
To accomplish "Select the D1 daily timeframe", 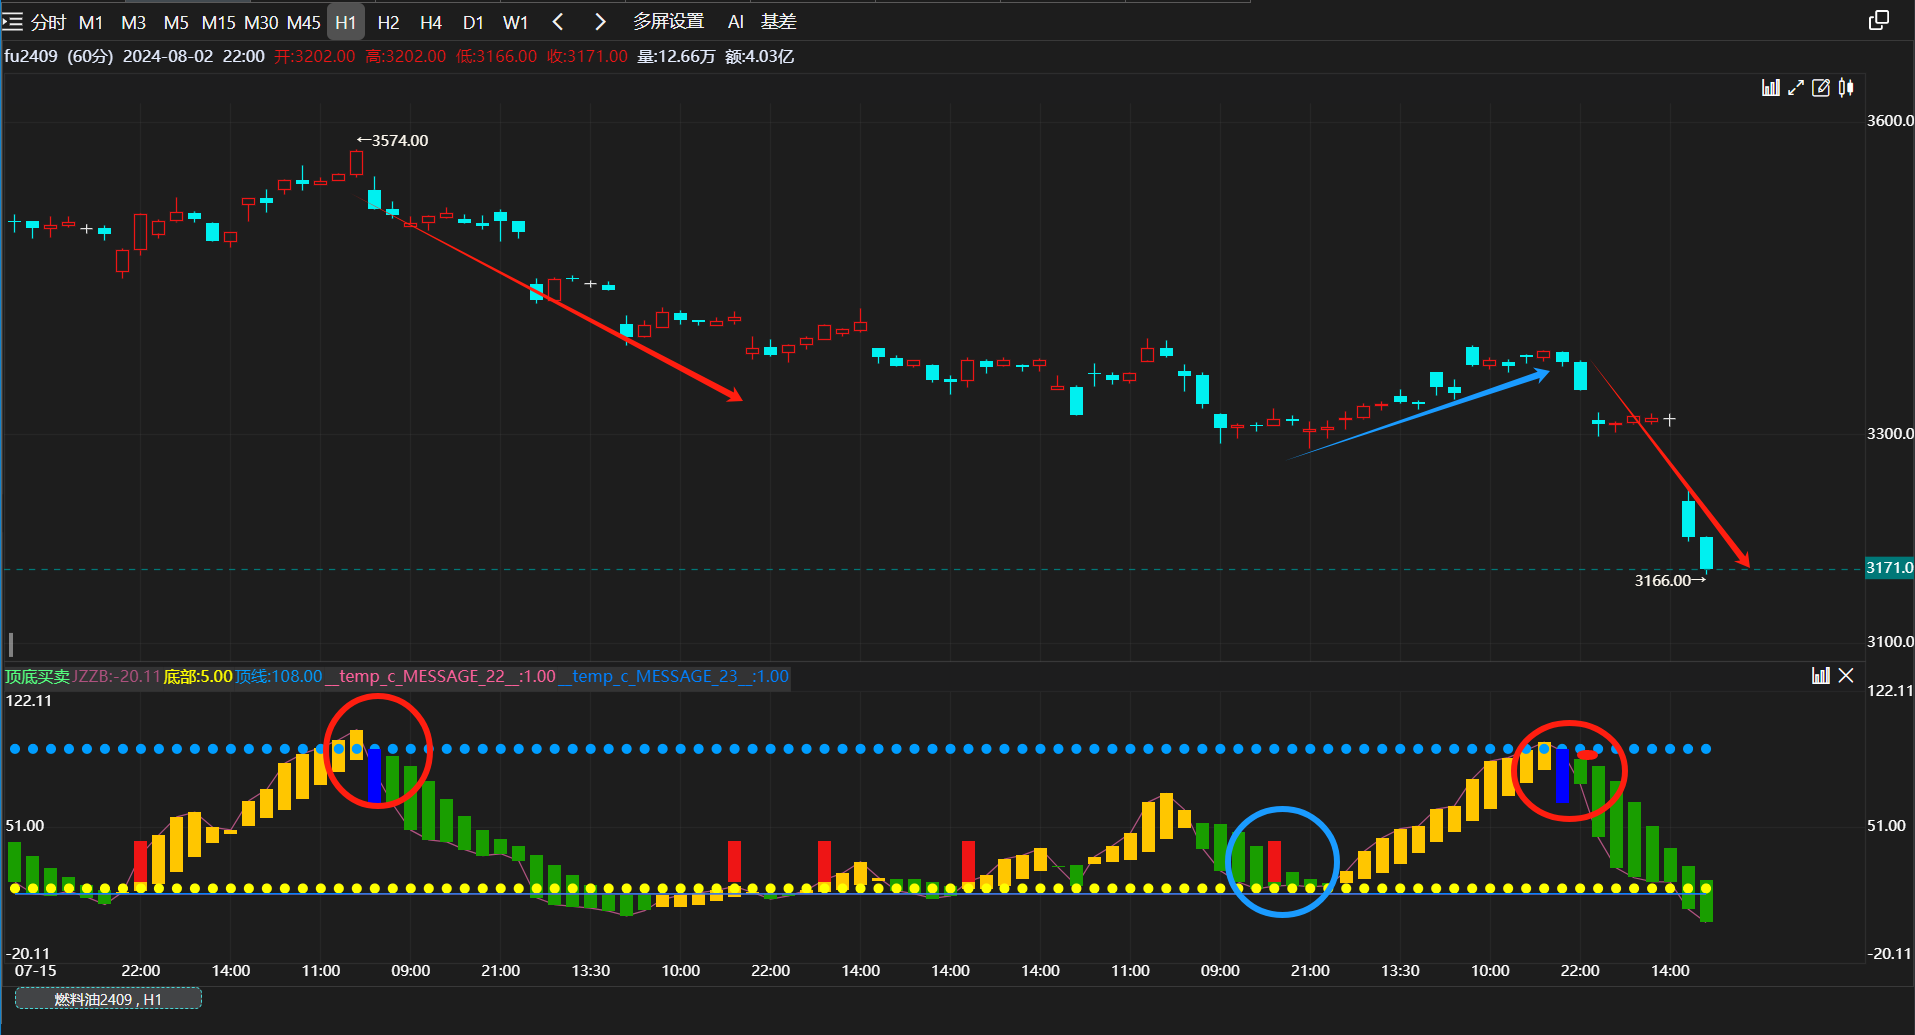I will point(473,22).
